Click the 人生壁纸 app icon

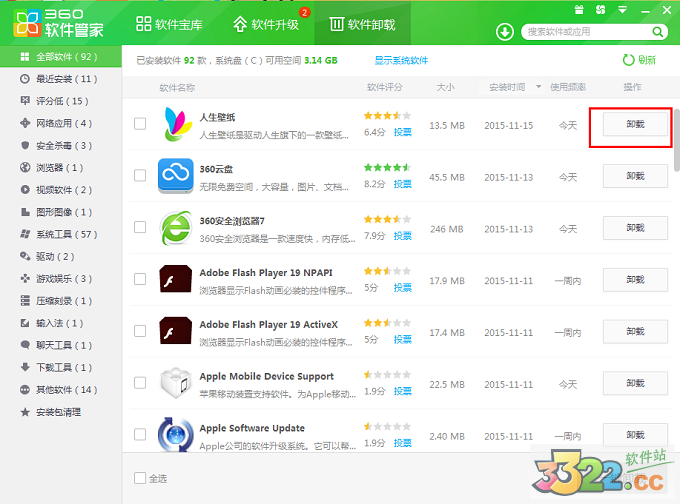pyautogui.click(x=178, y=124)
